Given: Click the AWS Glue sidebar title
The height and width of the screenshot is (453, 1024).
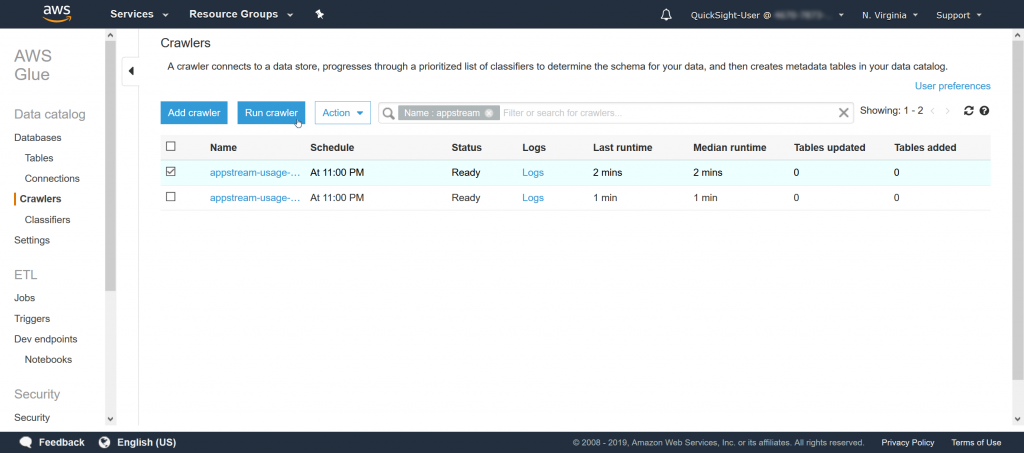Looking at the screenshot, I should (x=33, y=65).
